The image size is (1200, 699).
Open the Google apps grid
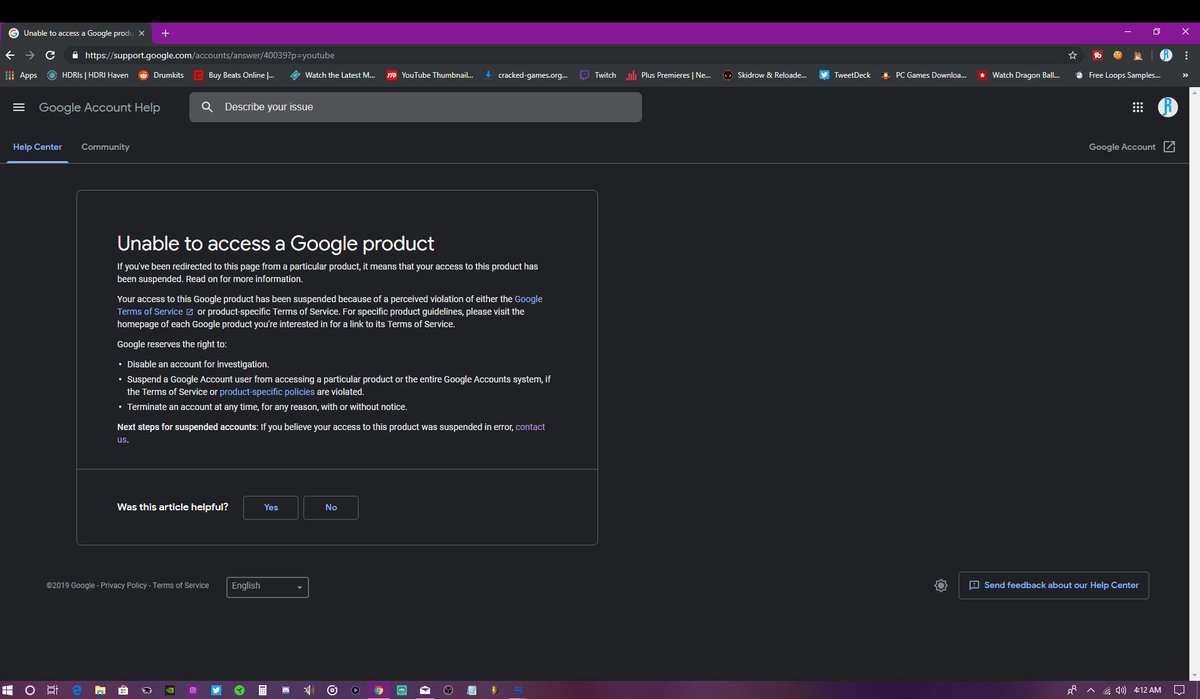[x=1138, y=107]
